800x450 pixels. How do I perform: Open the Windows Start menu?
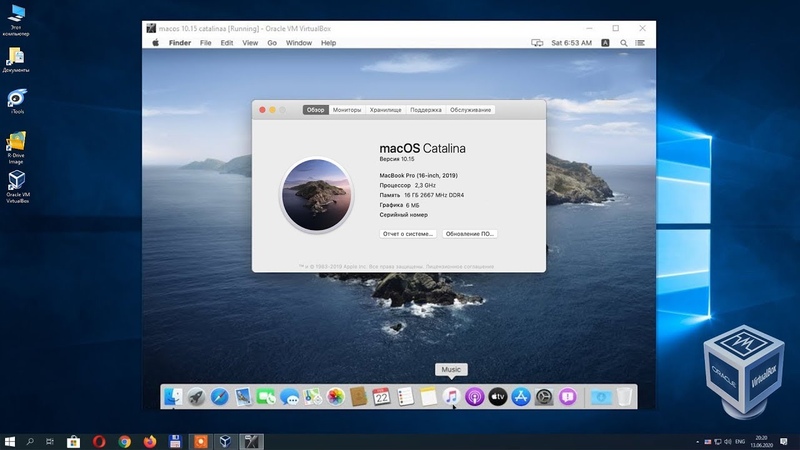[x=9, y=441]
